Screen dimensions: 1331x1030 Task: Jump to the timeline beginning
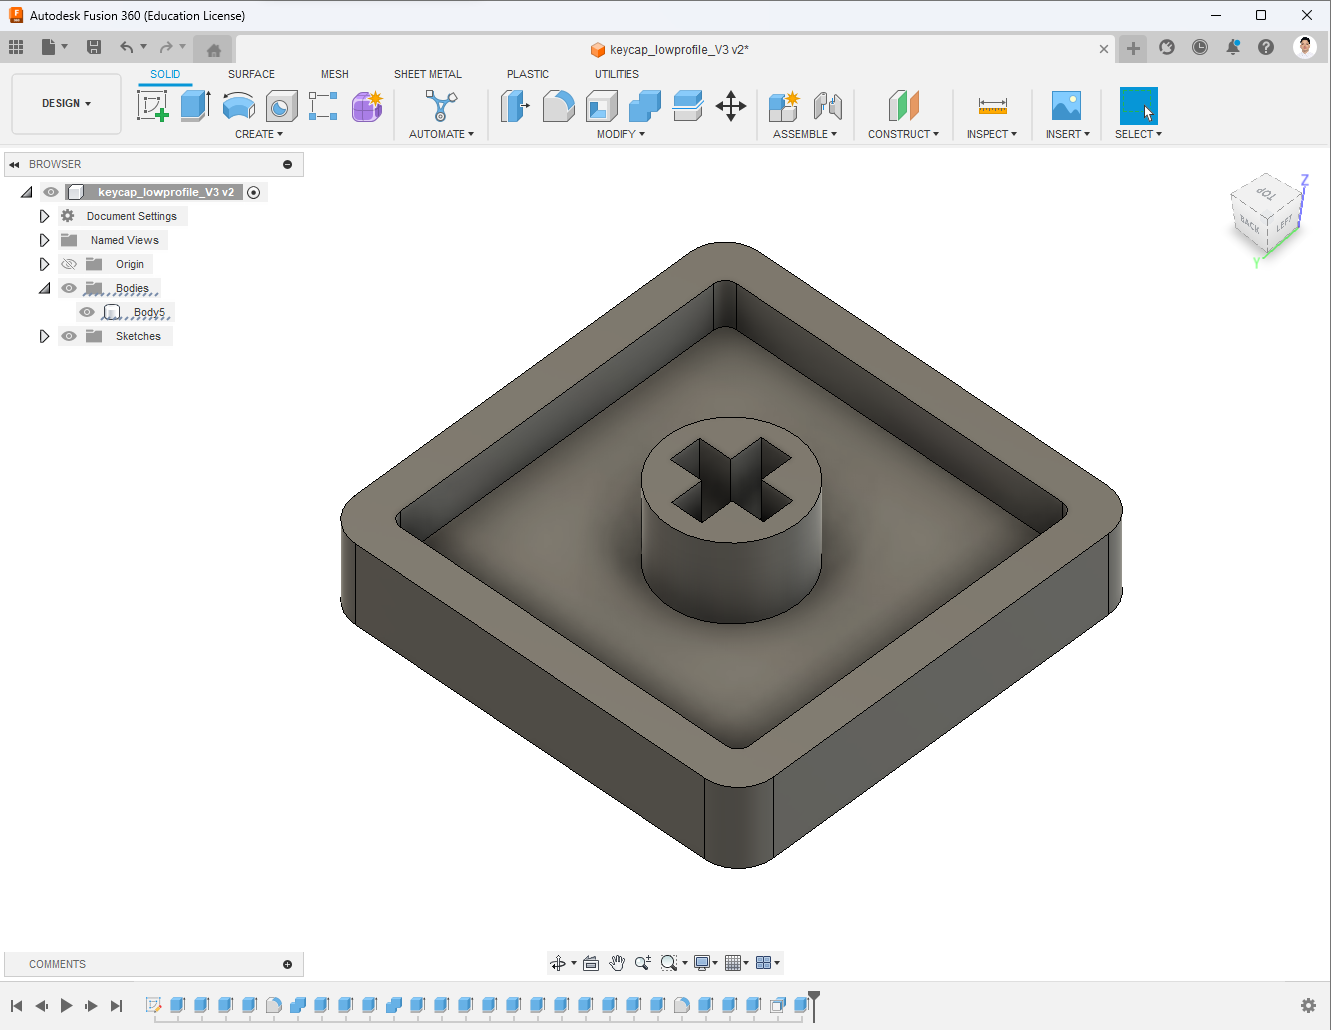(x=17, y=1006)
